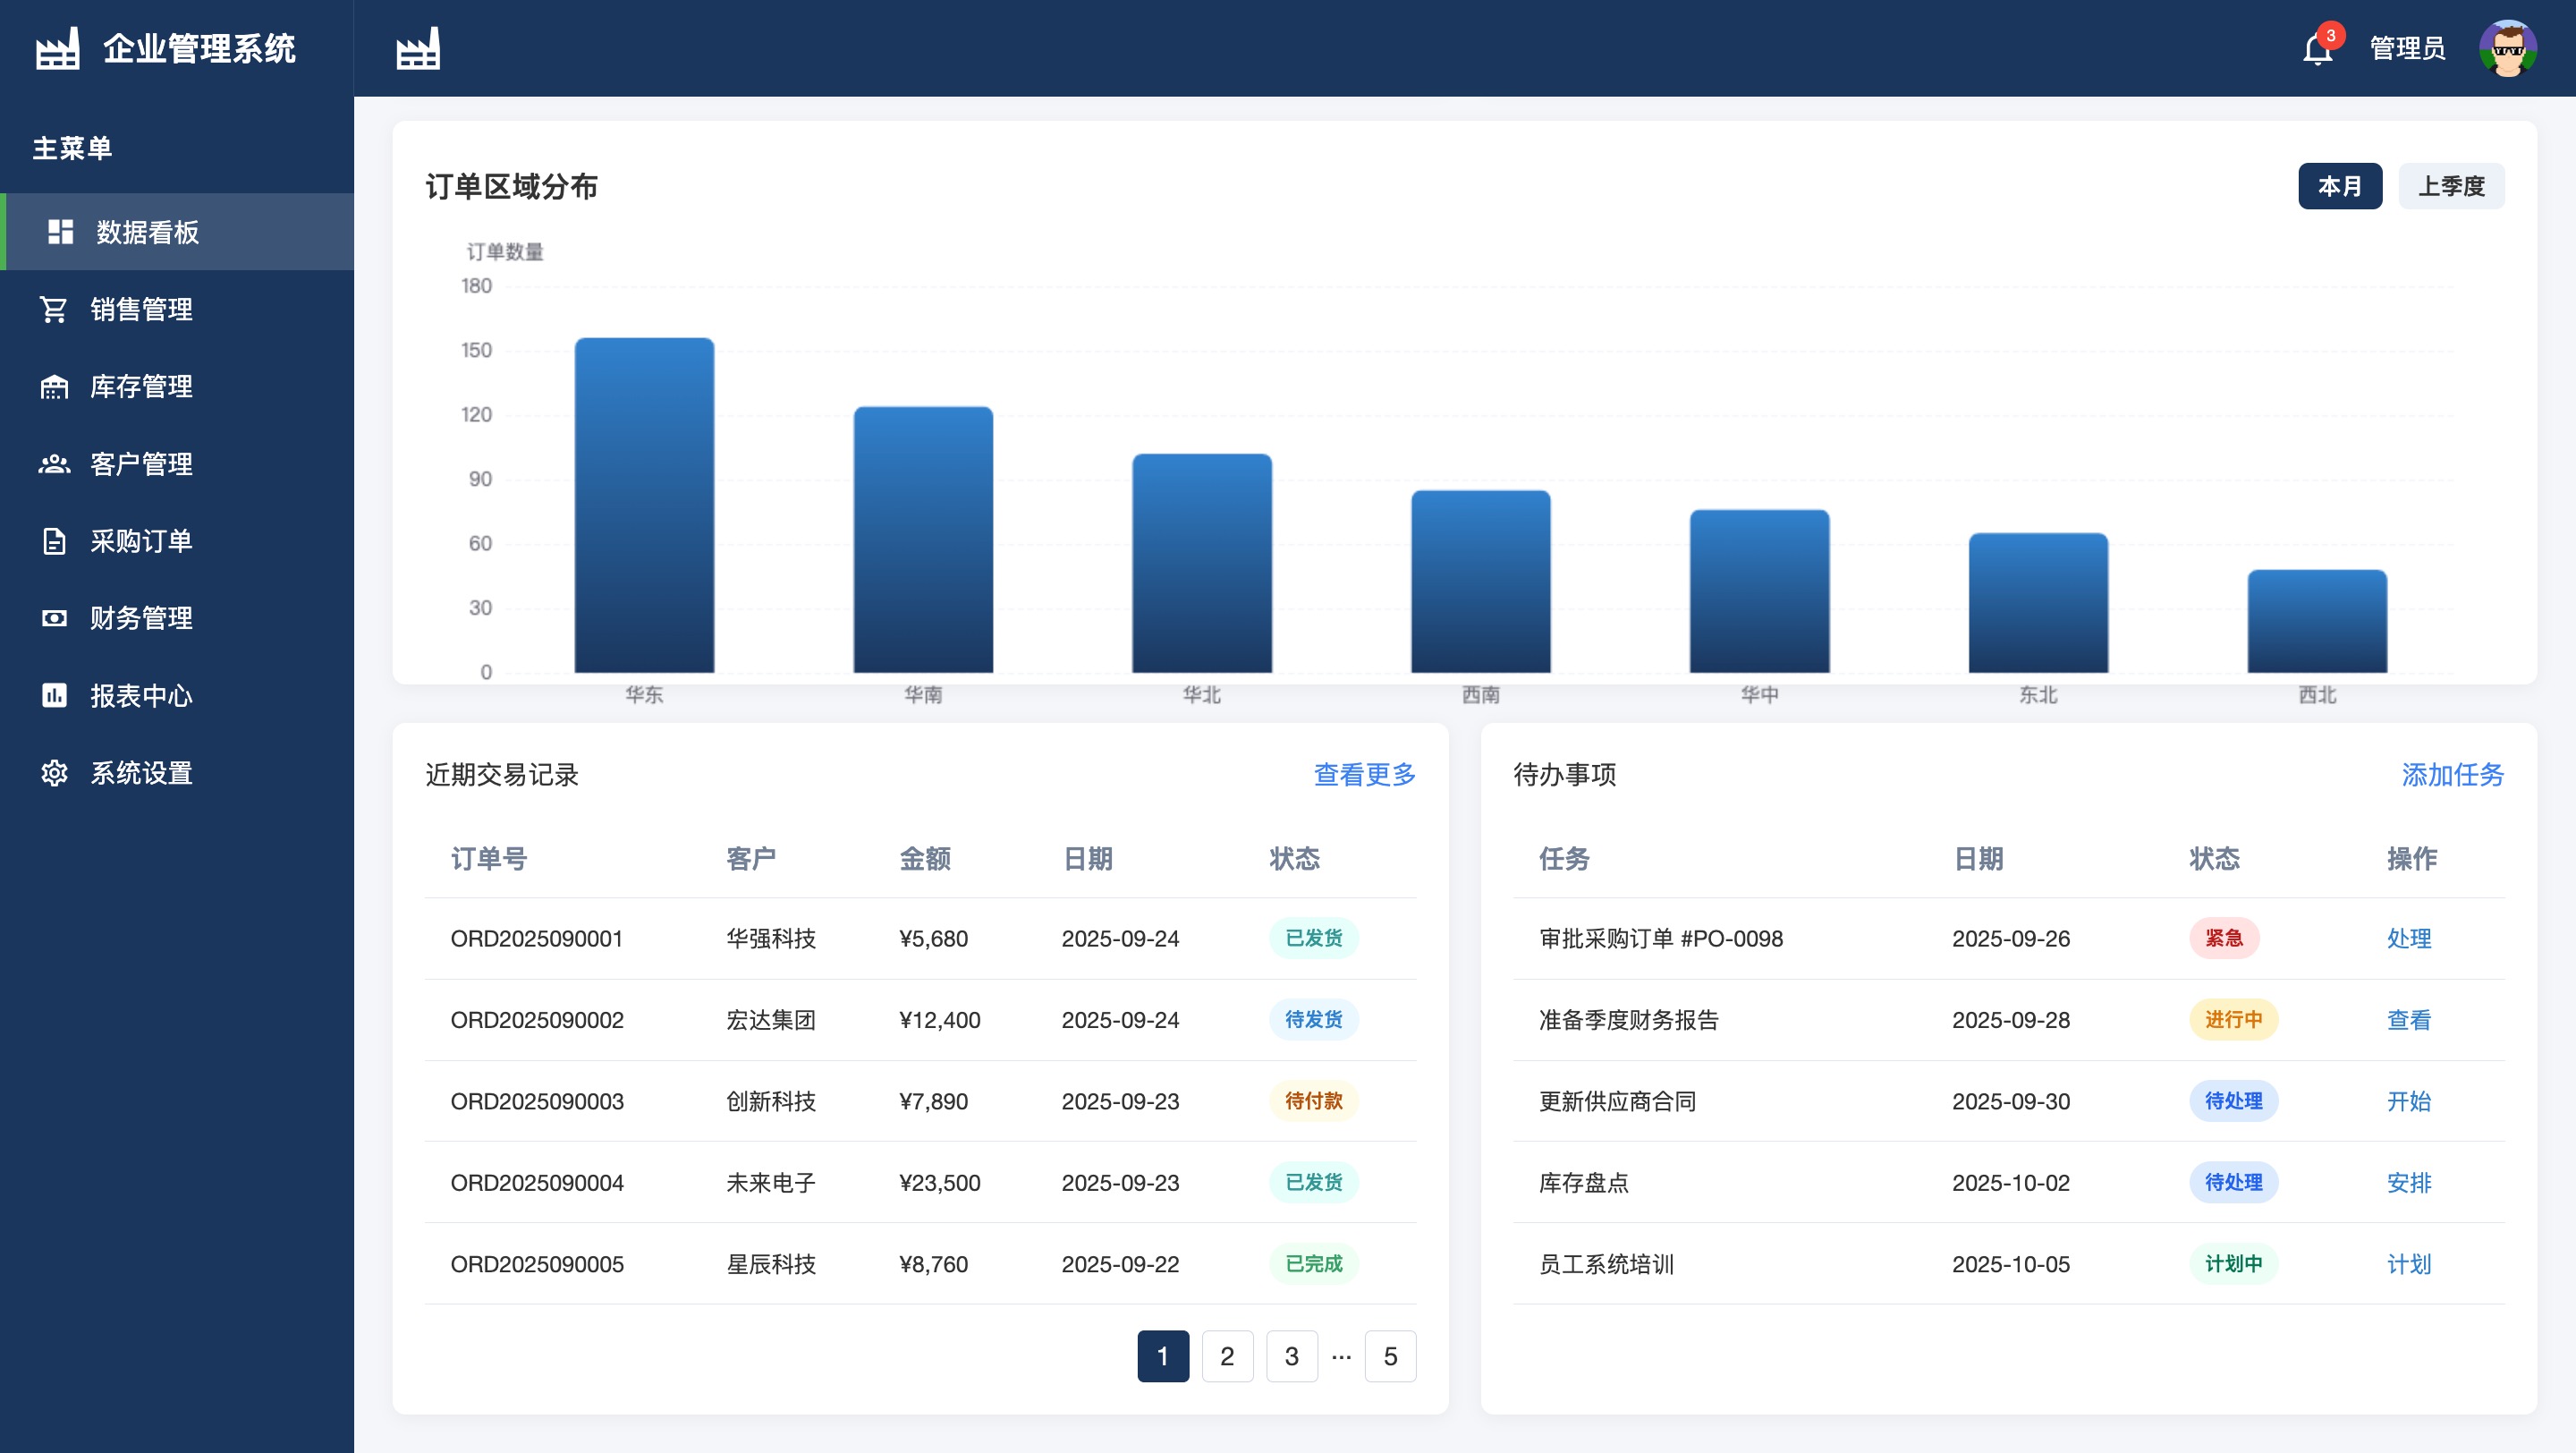Image resolution: width=2576 pixels, height=1453 pixels.
Task: Click 处理 for purchase order PO-0098
Action: pyautogui.click(x=2408, y=938)
